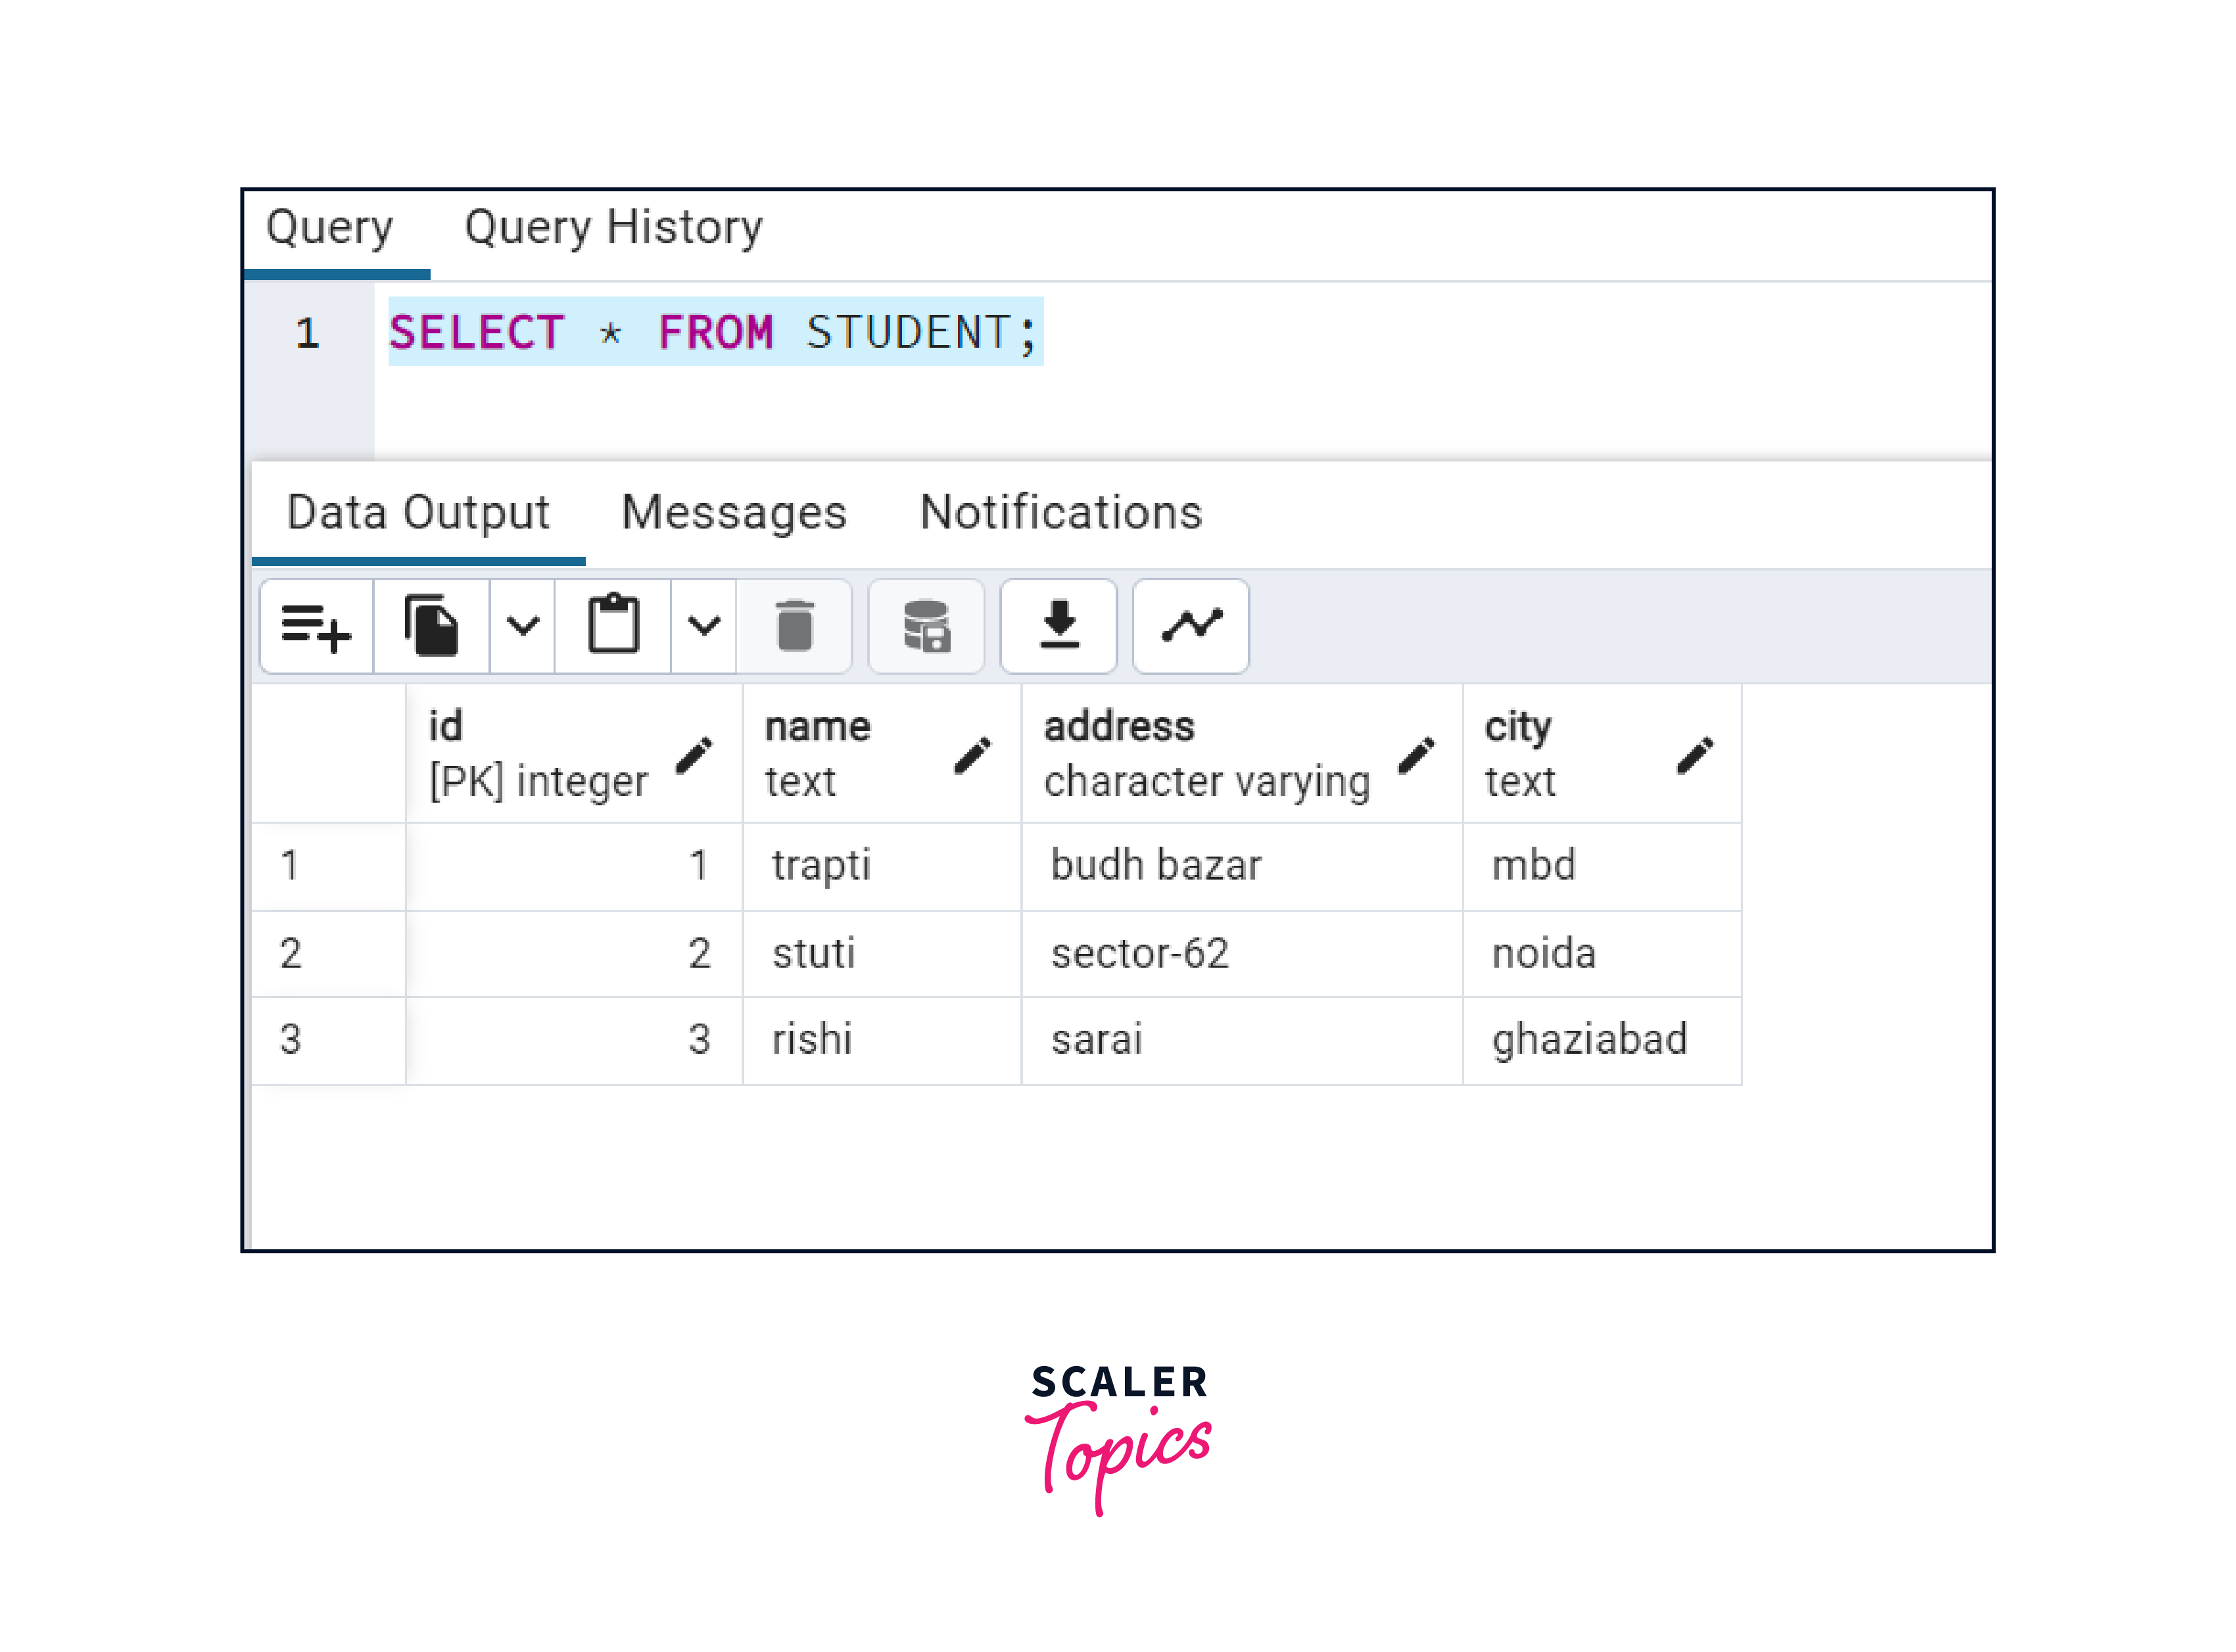This screenshot has width=2236, height=1652.
Task: Click edit pencil in address column
Action: pyautogui.click(x=1416, y=756)
